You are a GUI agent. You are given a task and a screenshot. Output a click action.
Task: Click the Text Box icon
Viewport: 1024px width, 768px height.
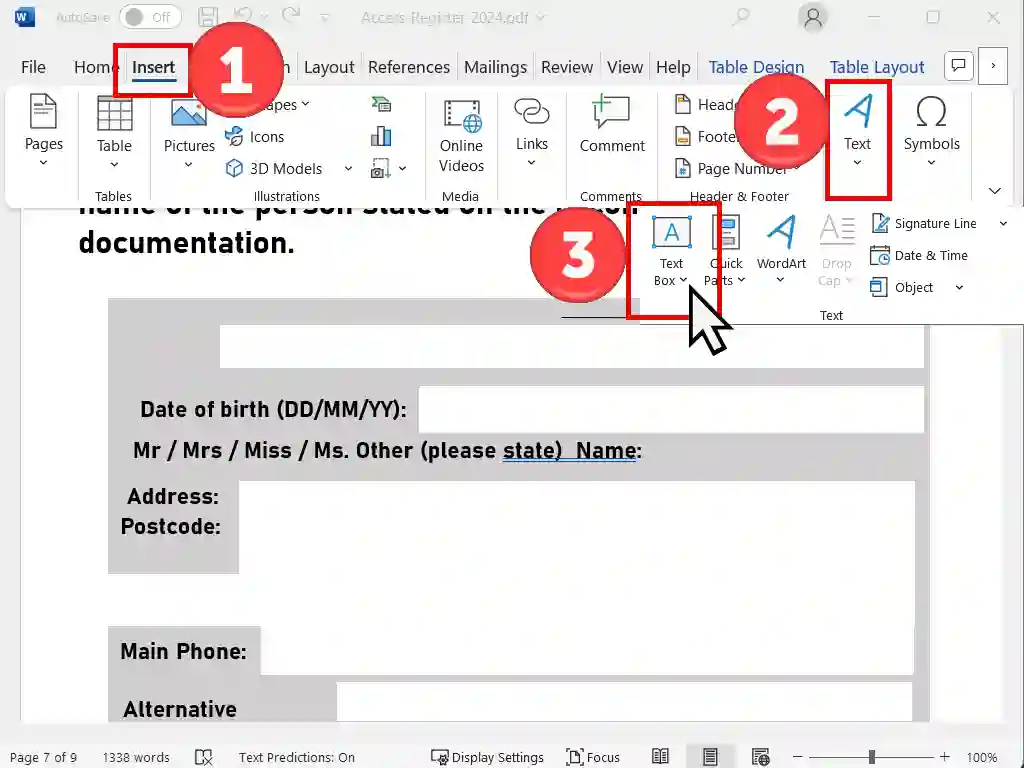[671, 233]
